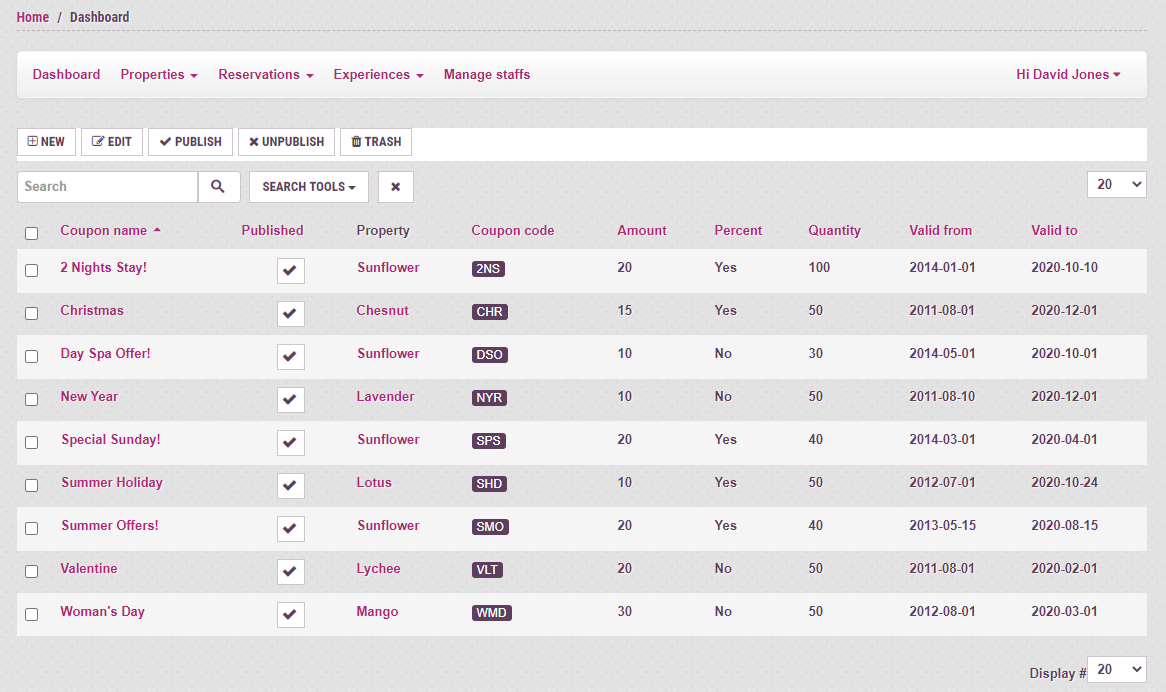This screenshot has height=692, width=1166.
Task: Tick the checkbox for Woman's Day
Action: pos(32,614)
